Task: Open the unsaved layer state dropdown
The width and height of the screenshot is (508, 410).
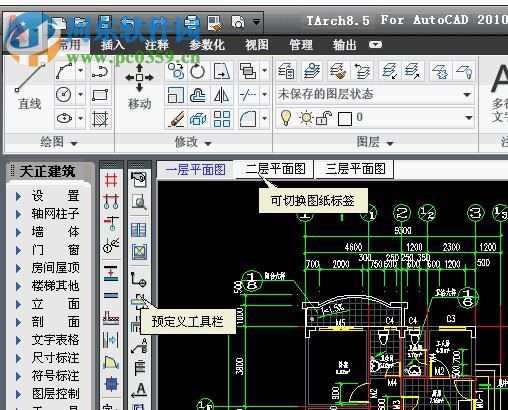Action: click(467, 95)
